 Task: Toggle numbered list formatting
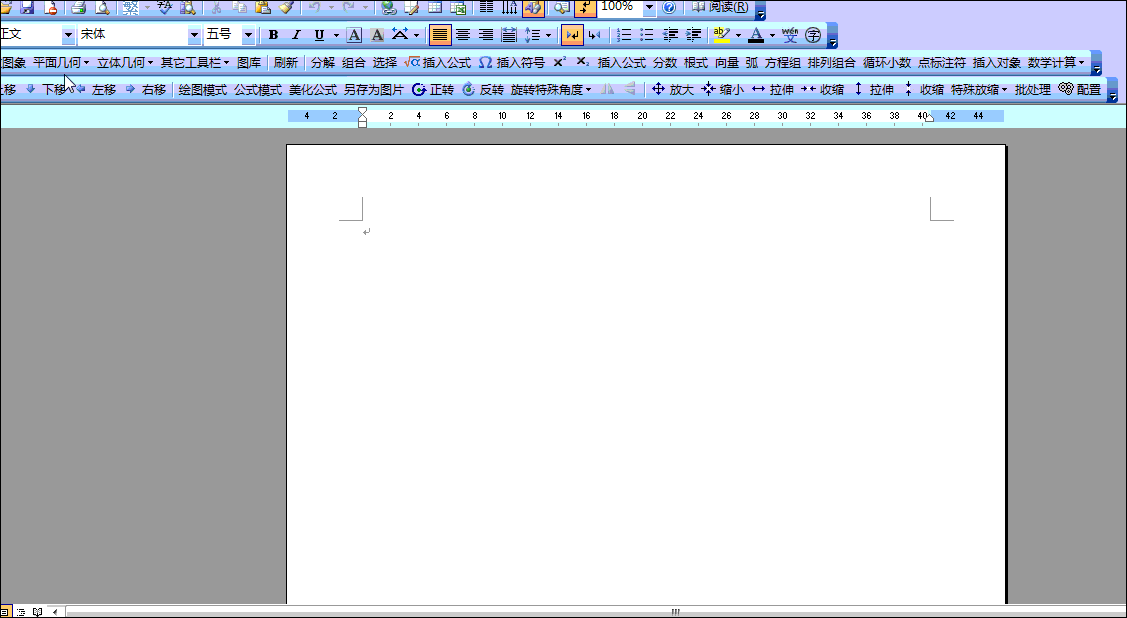625,34
